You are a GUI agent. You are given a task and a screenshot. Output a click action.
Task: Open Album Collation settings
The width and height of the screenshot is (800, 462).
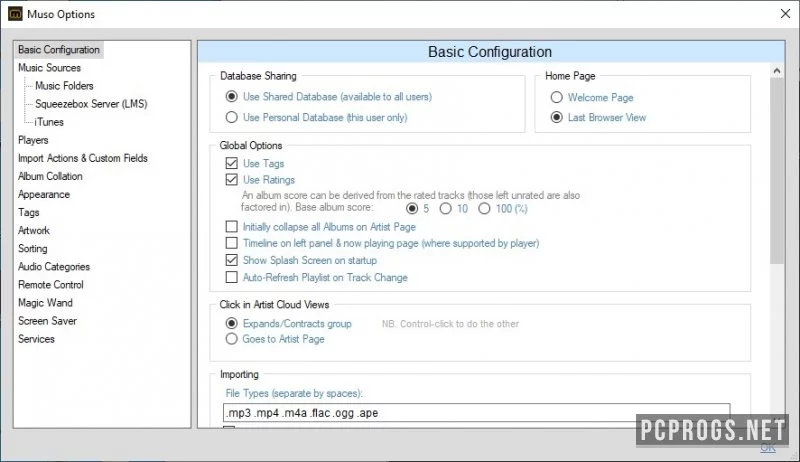[50, 176]
